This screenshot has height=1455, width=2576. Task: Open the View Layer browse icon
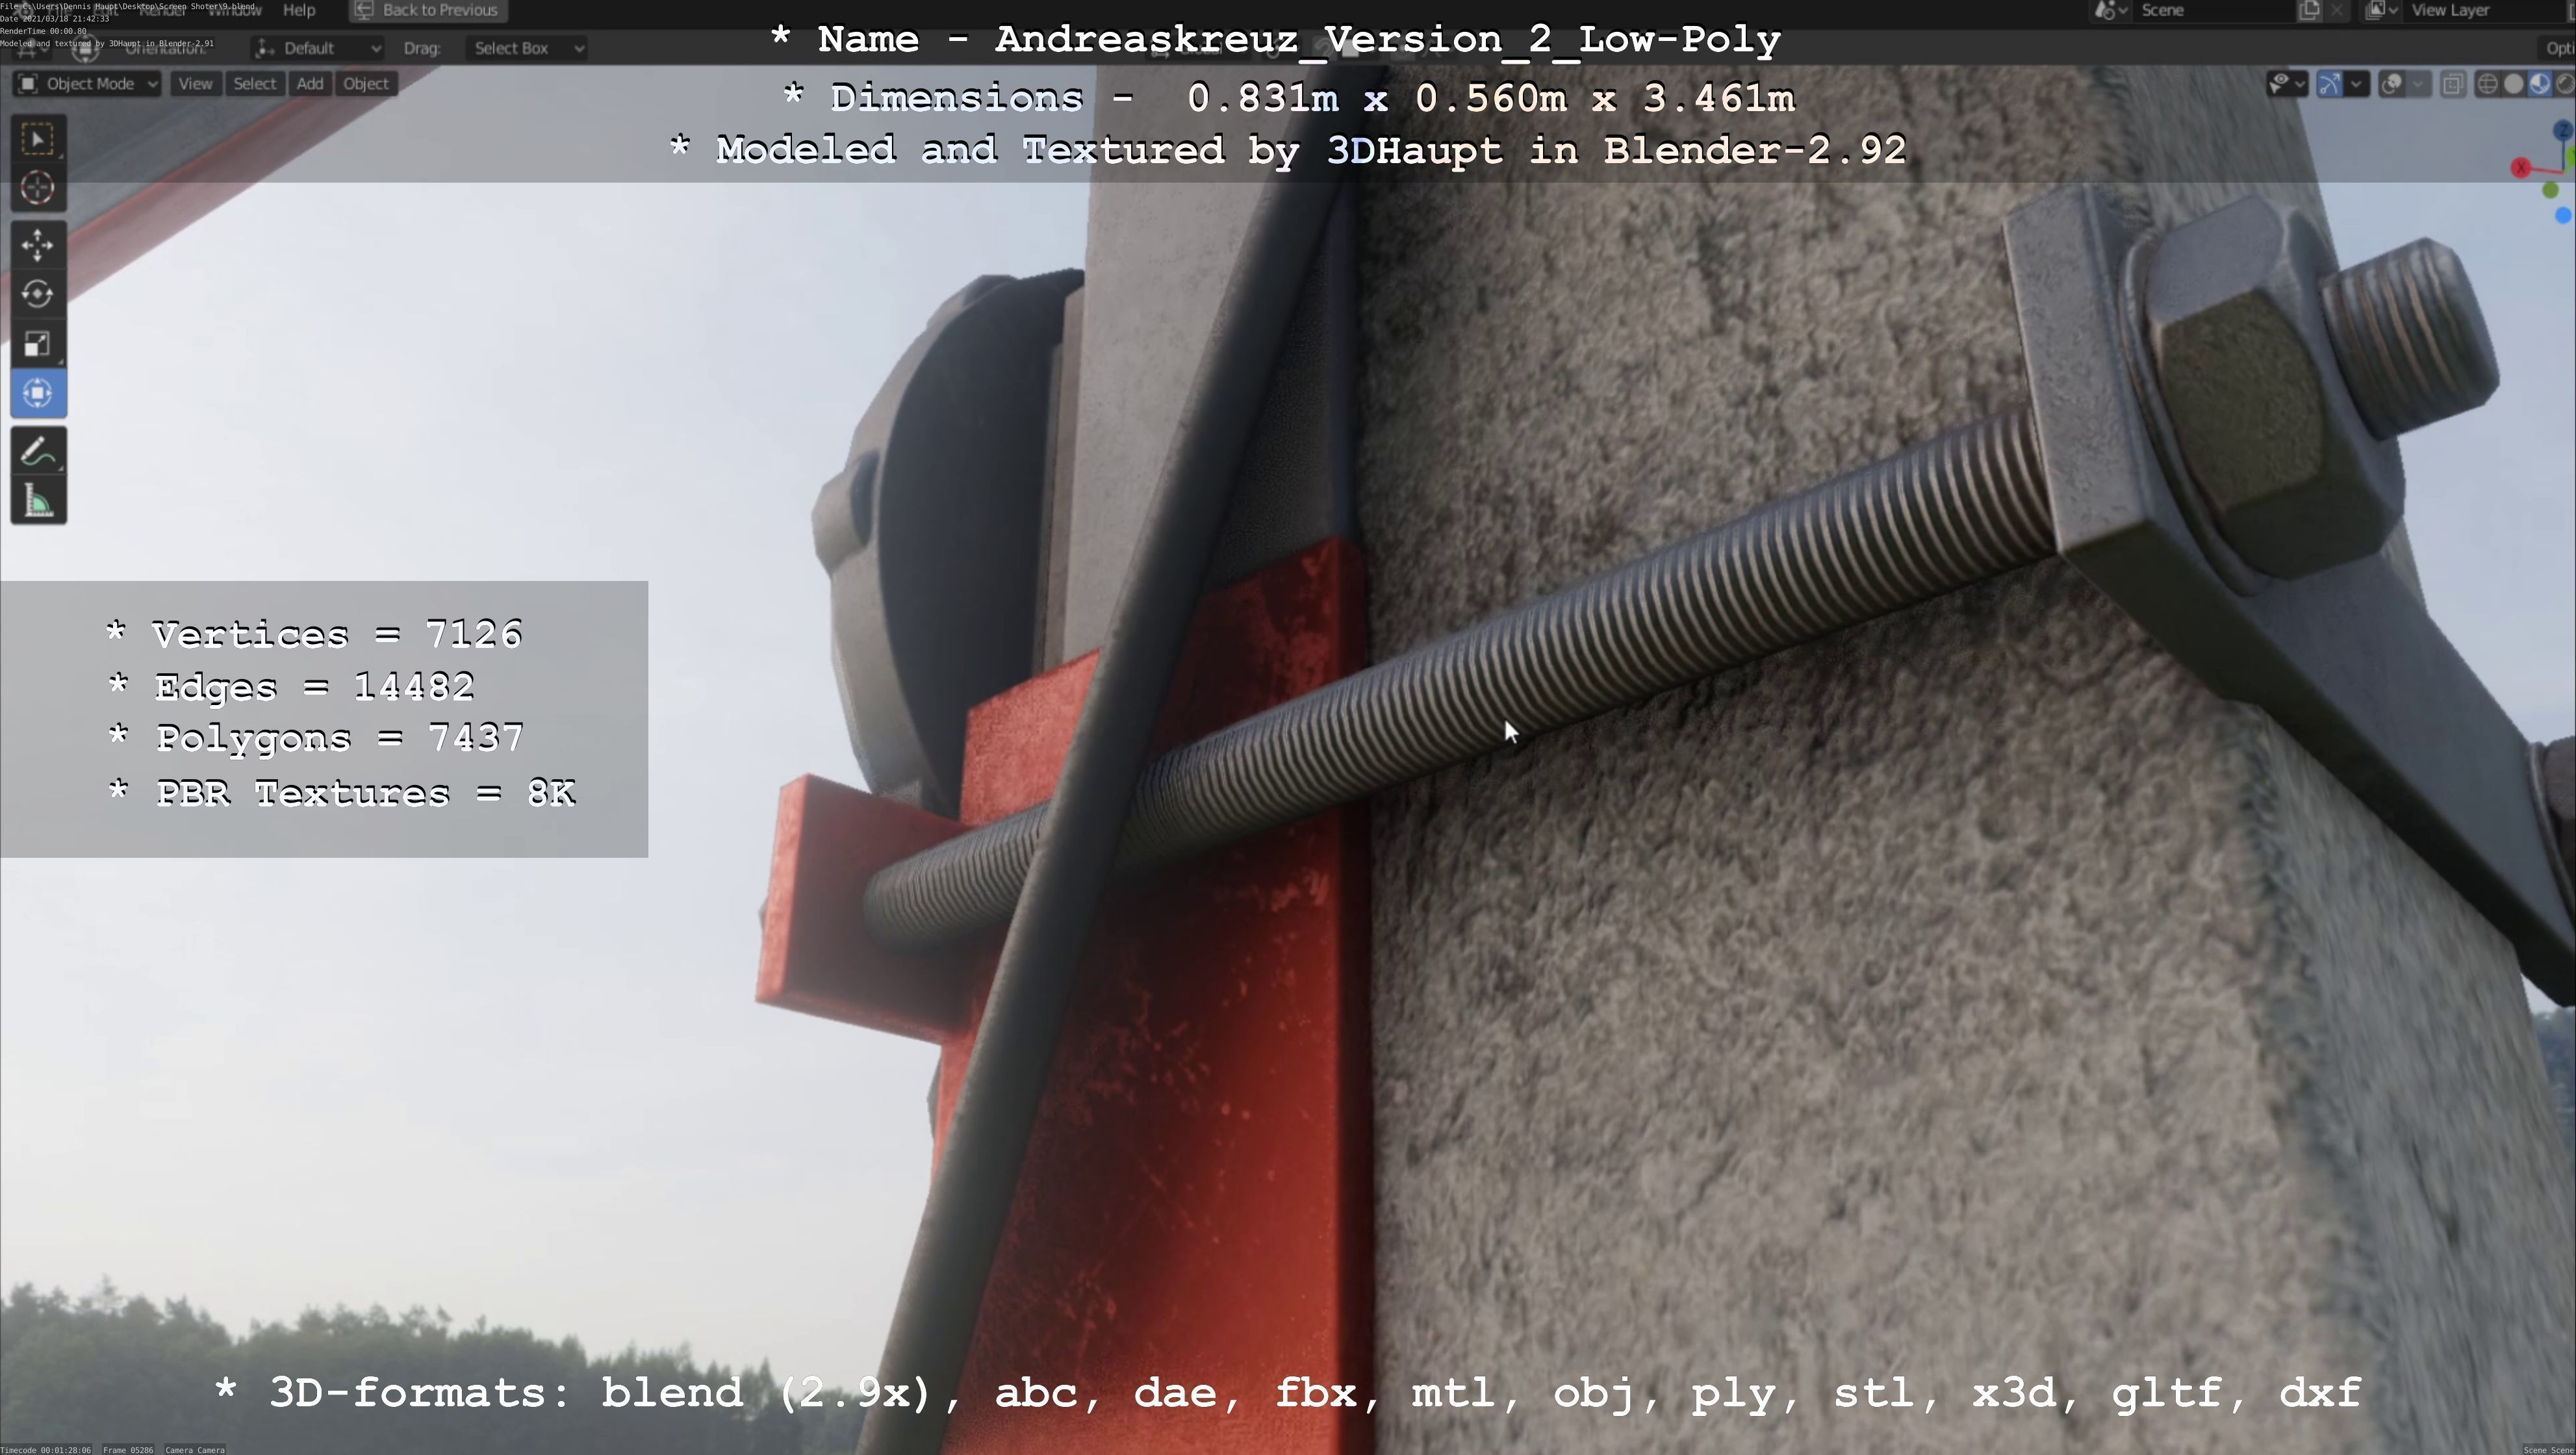click(x=2381, y=10)
